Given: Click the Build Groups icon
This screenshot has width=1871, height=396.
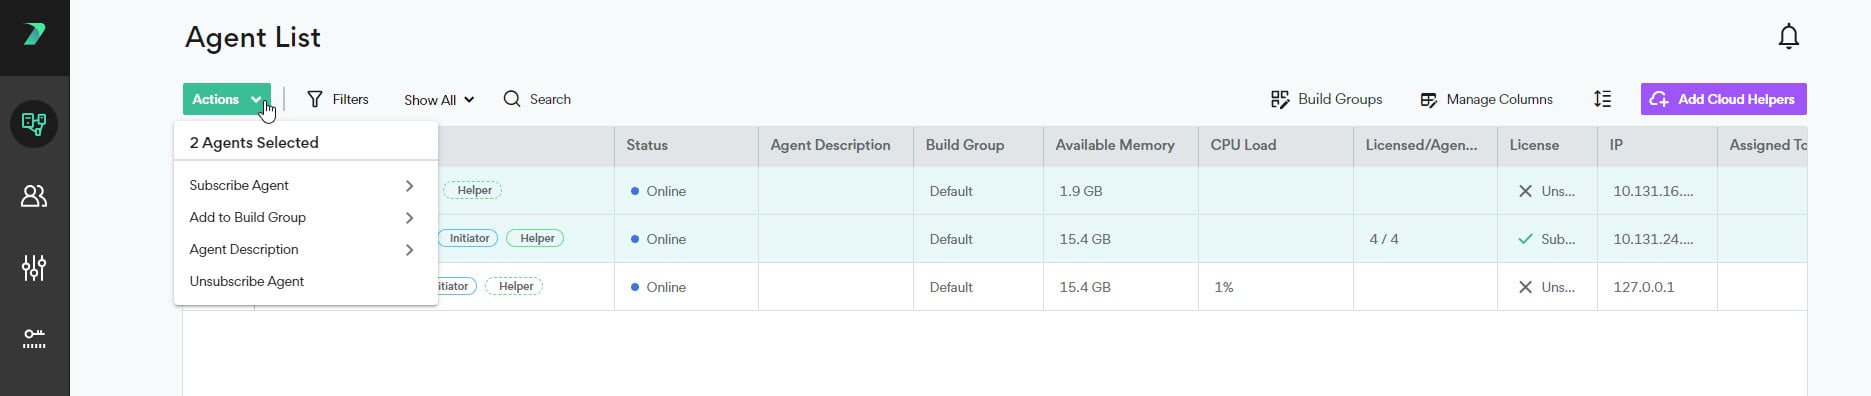Looking at the screenshot, I should 1280,99.
